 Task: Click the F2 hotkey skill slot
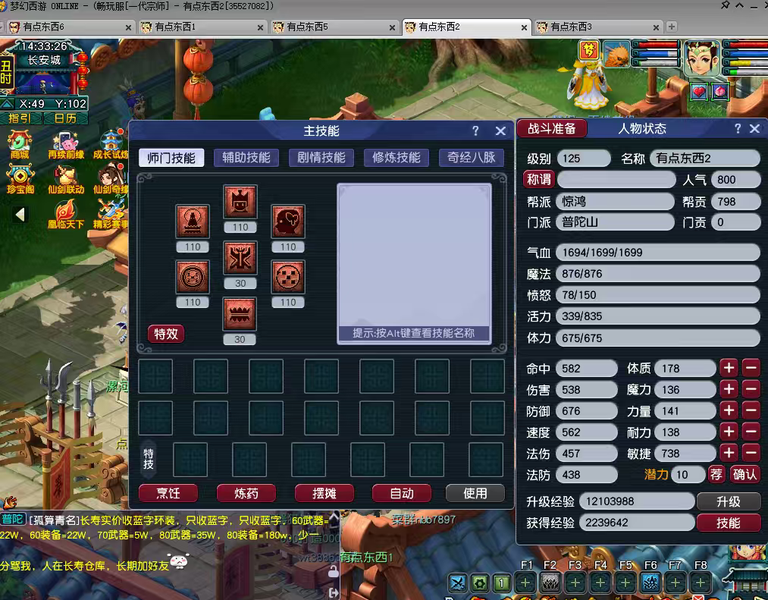[551, 582]
